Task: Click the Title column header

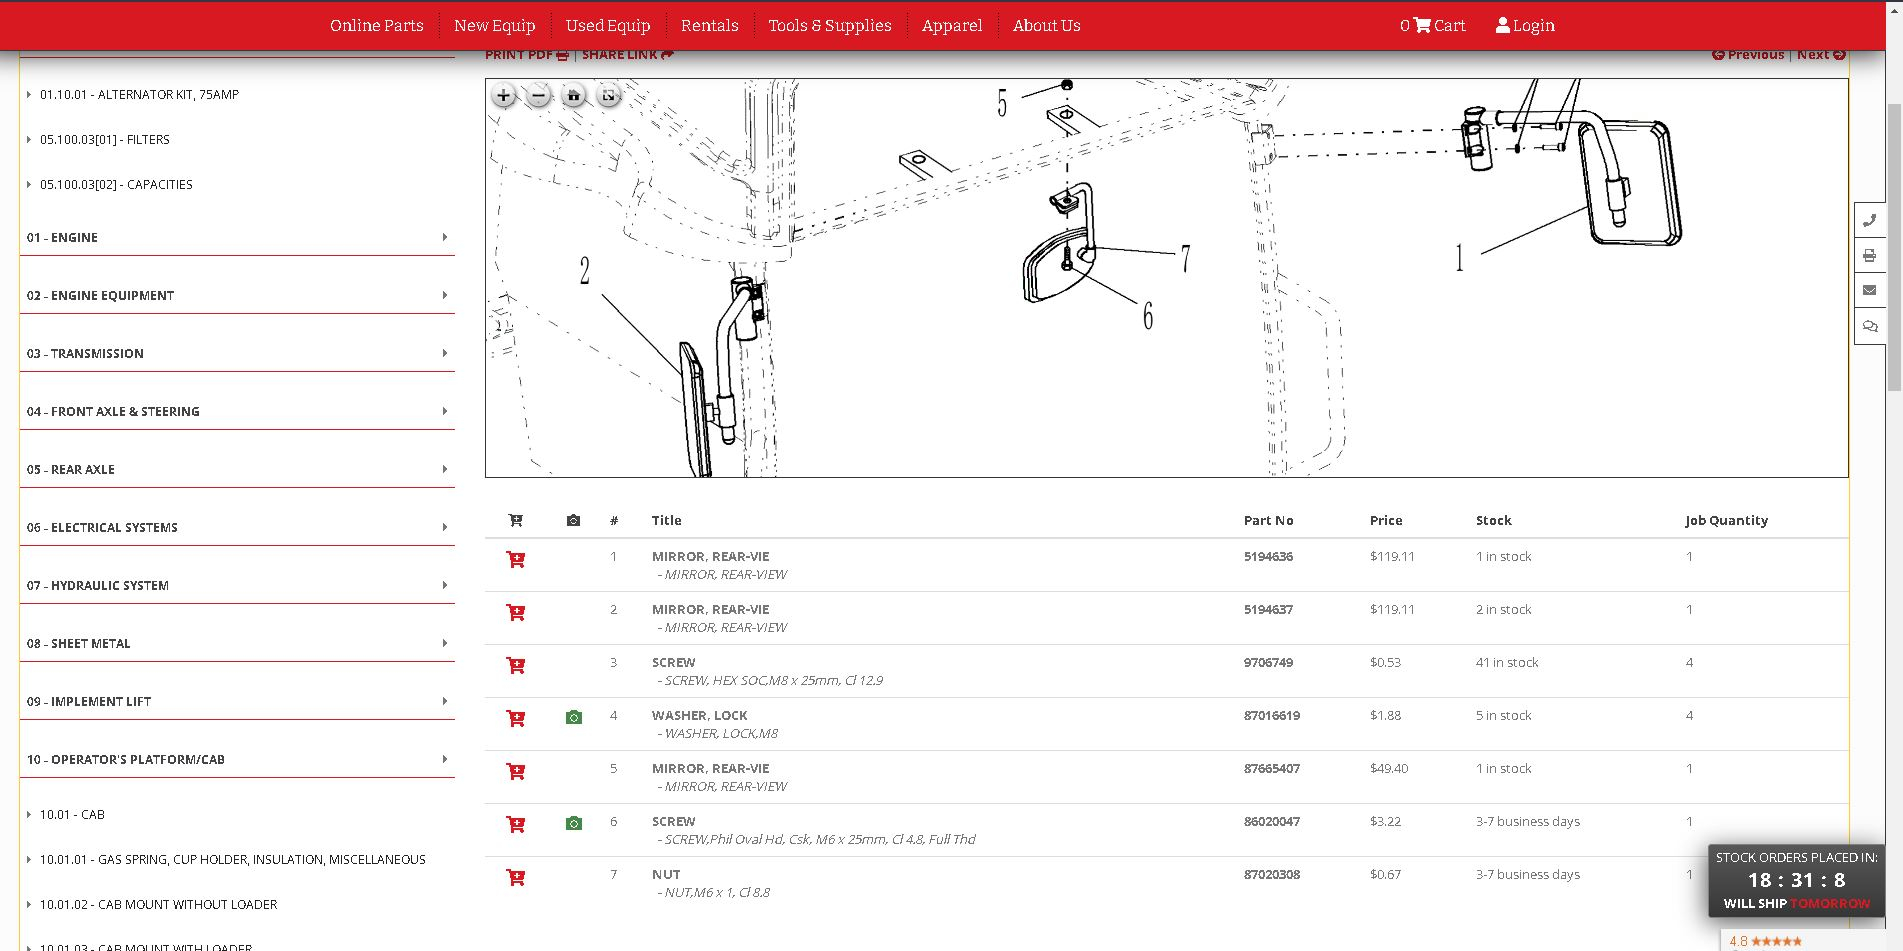Action: [667, 521]
